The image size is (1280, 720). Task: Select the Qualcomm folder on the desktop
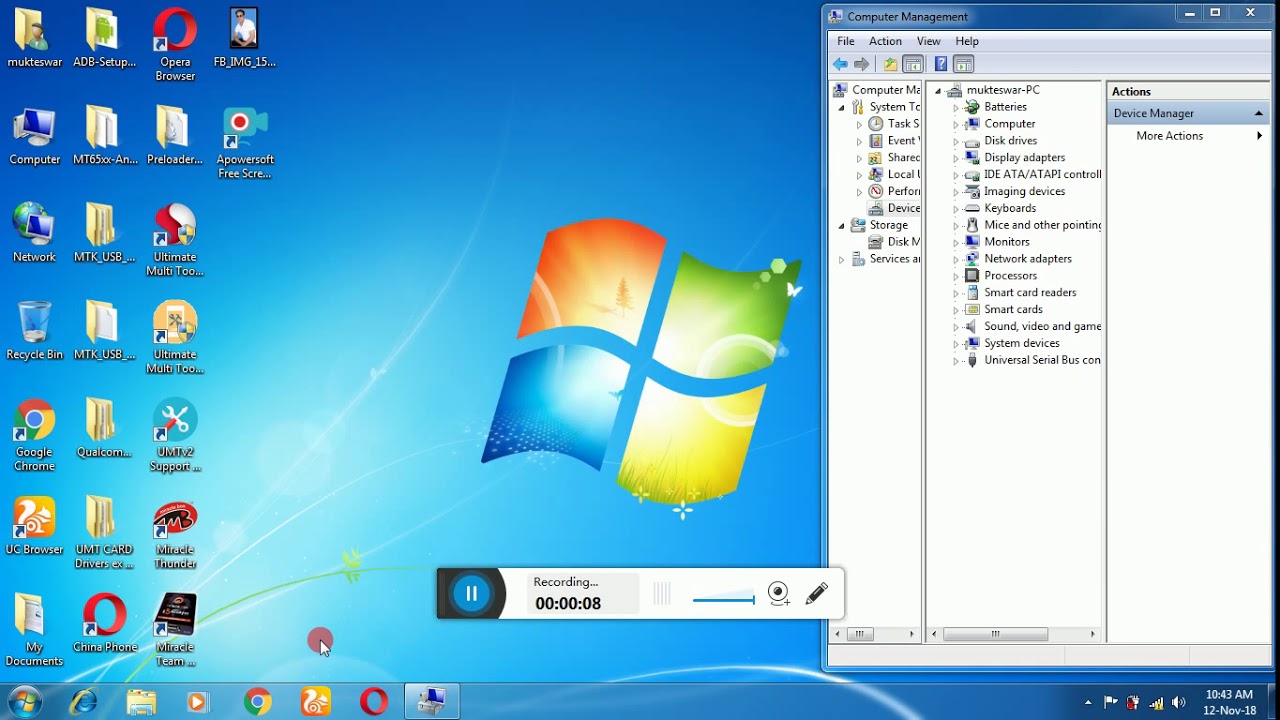[104, 429]
